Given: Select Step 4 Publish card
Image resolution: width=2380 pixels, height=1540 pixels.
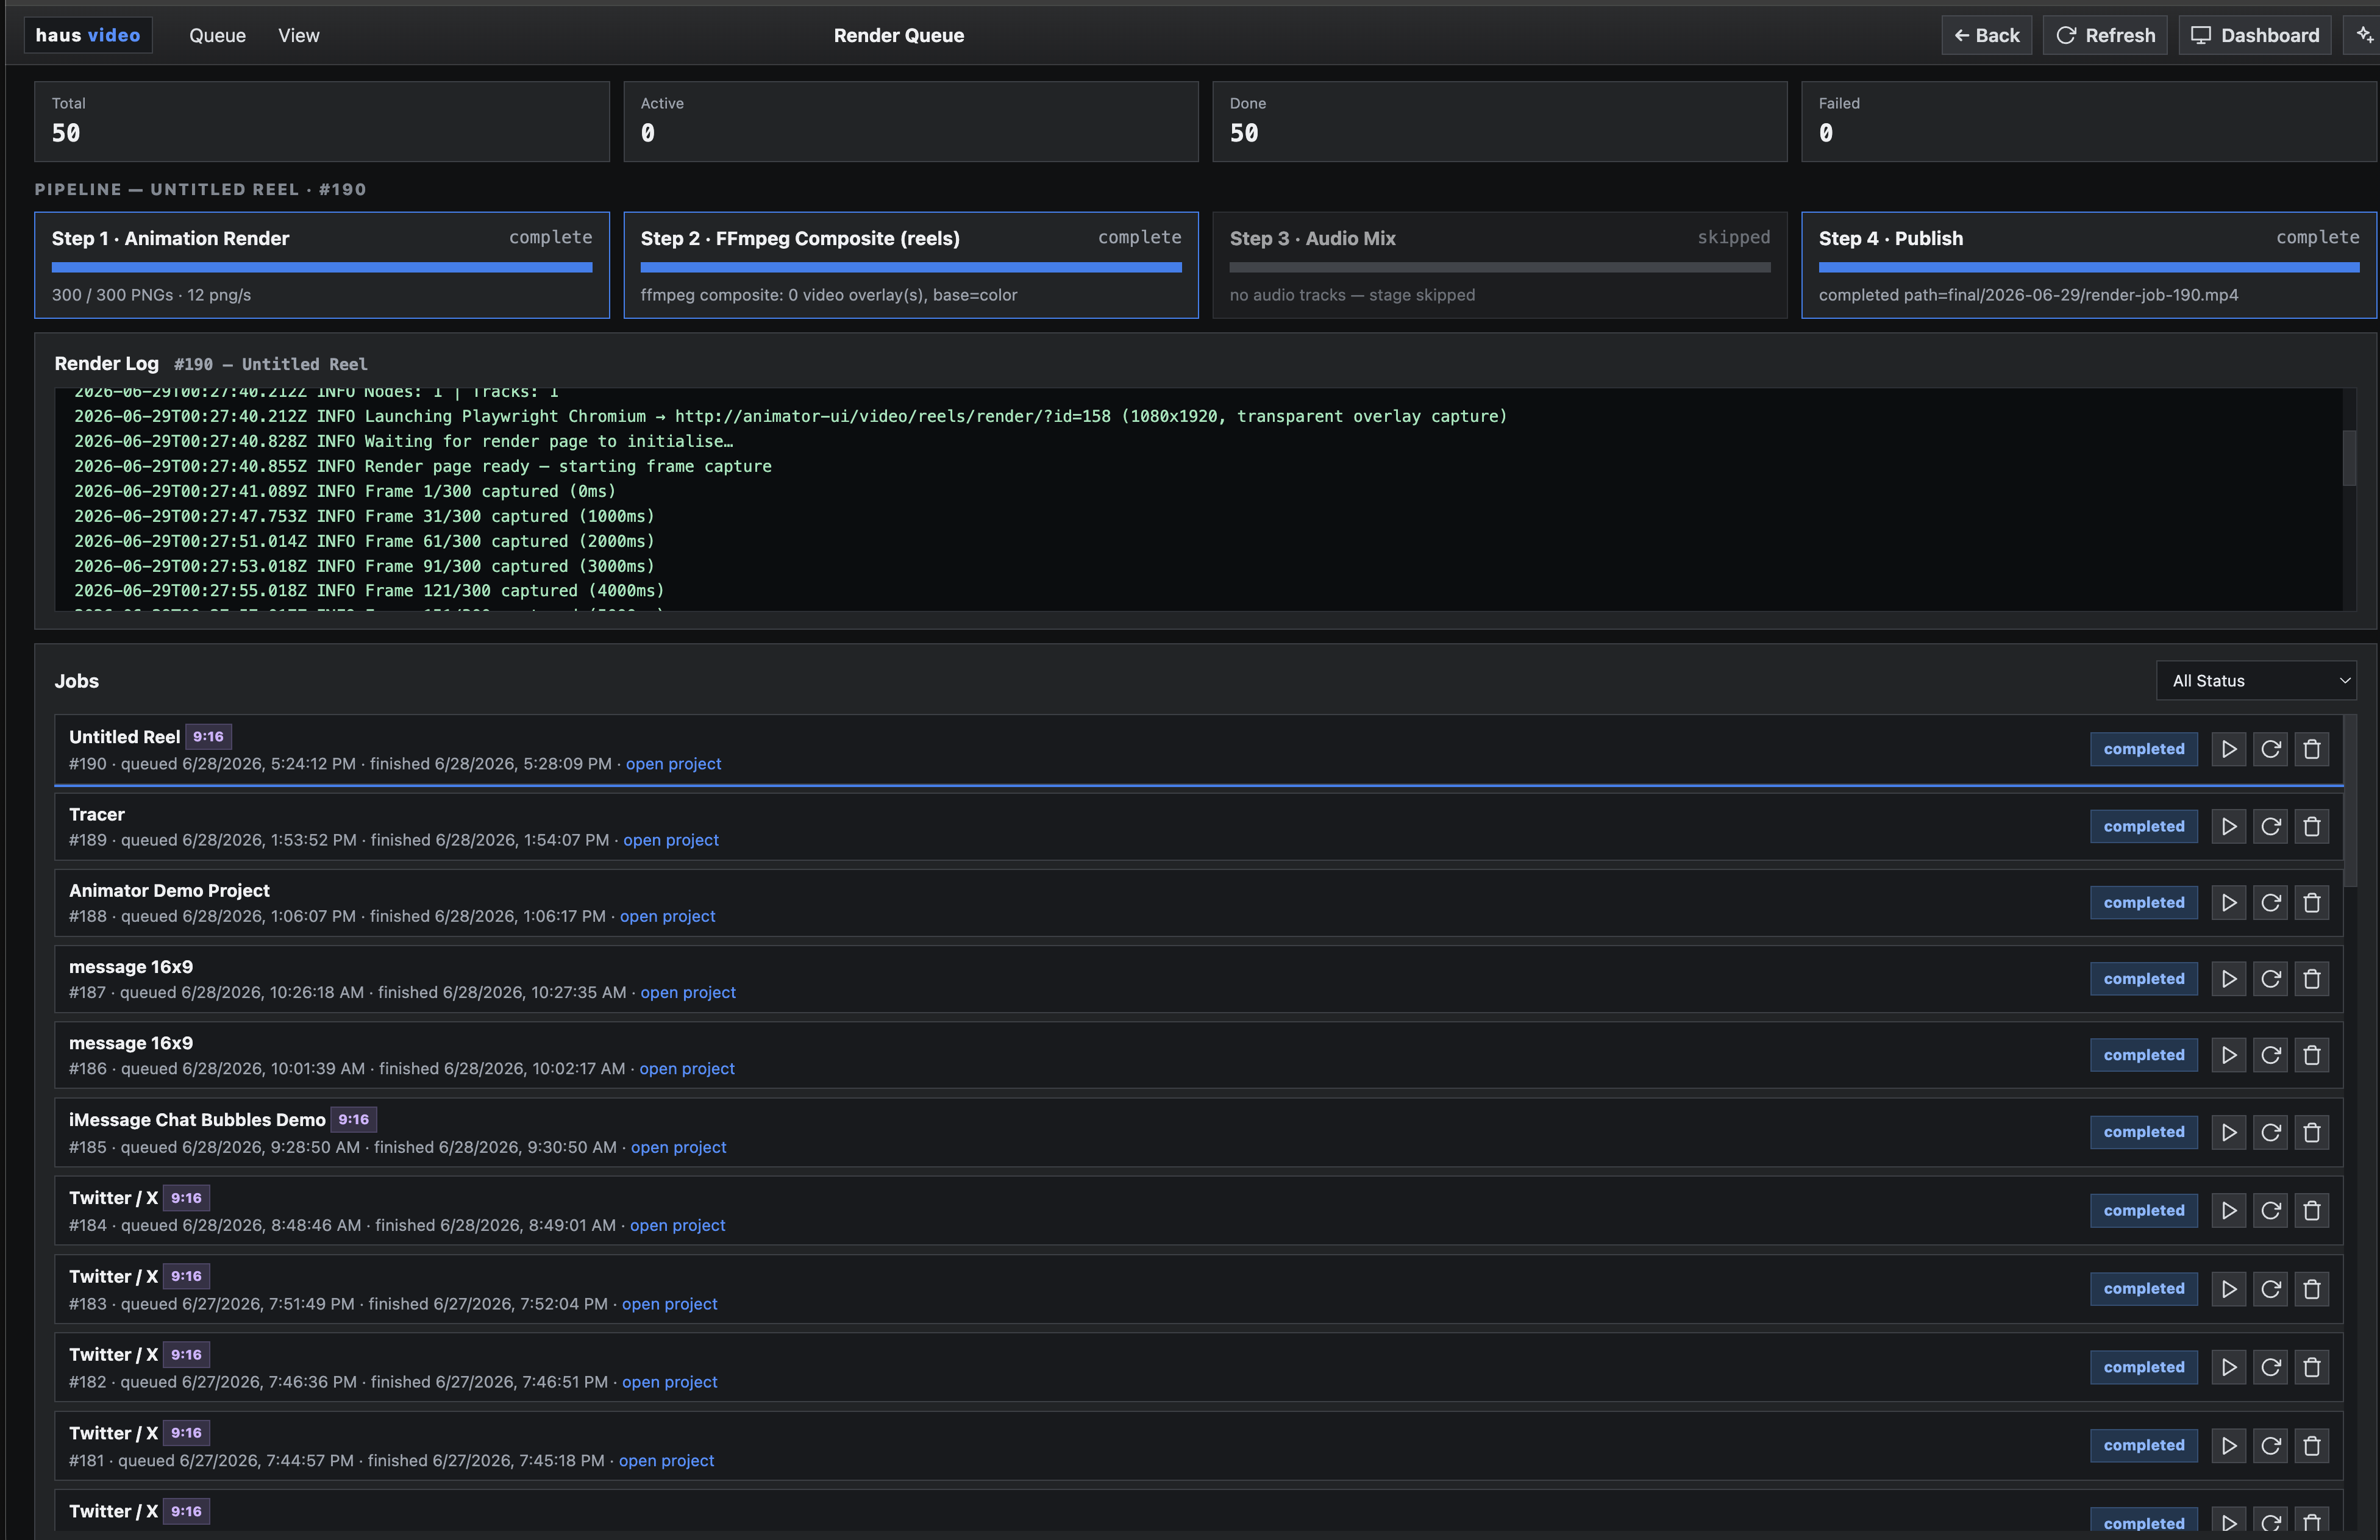Looking at the screenshot, I should coord(2088,265).
